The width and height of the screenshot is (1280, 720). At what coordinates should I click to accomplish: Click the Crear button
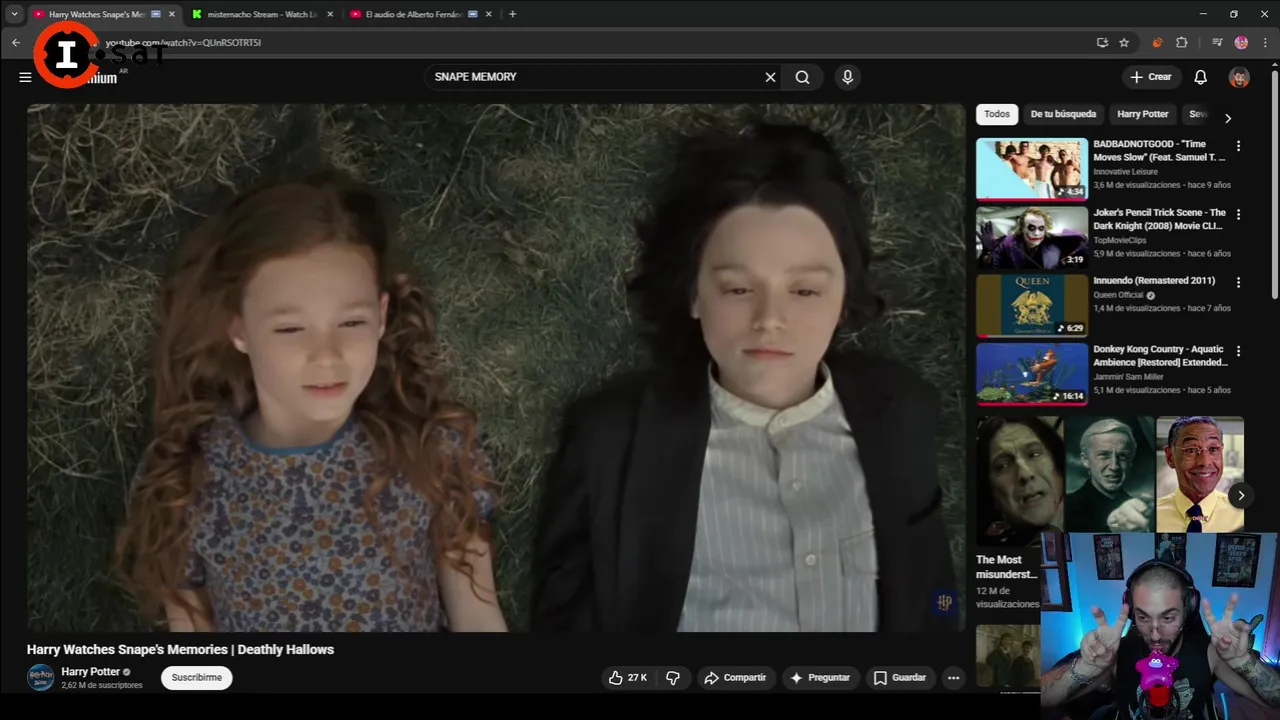click(1151, 77)
